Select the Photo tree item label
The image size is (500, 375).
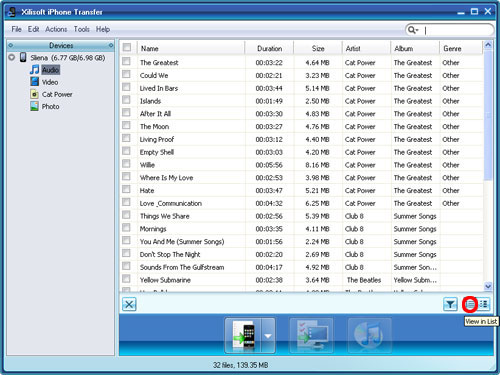[x=51, y=107]
